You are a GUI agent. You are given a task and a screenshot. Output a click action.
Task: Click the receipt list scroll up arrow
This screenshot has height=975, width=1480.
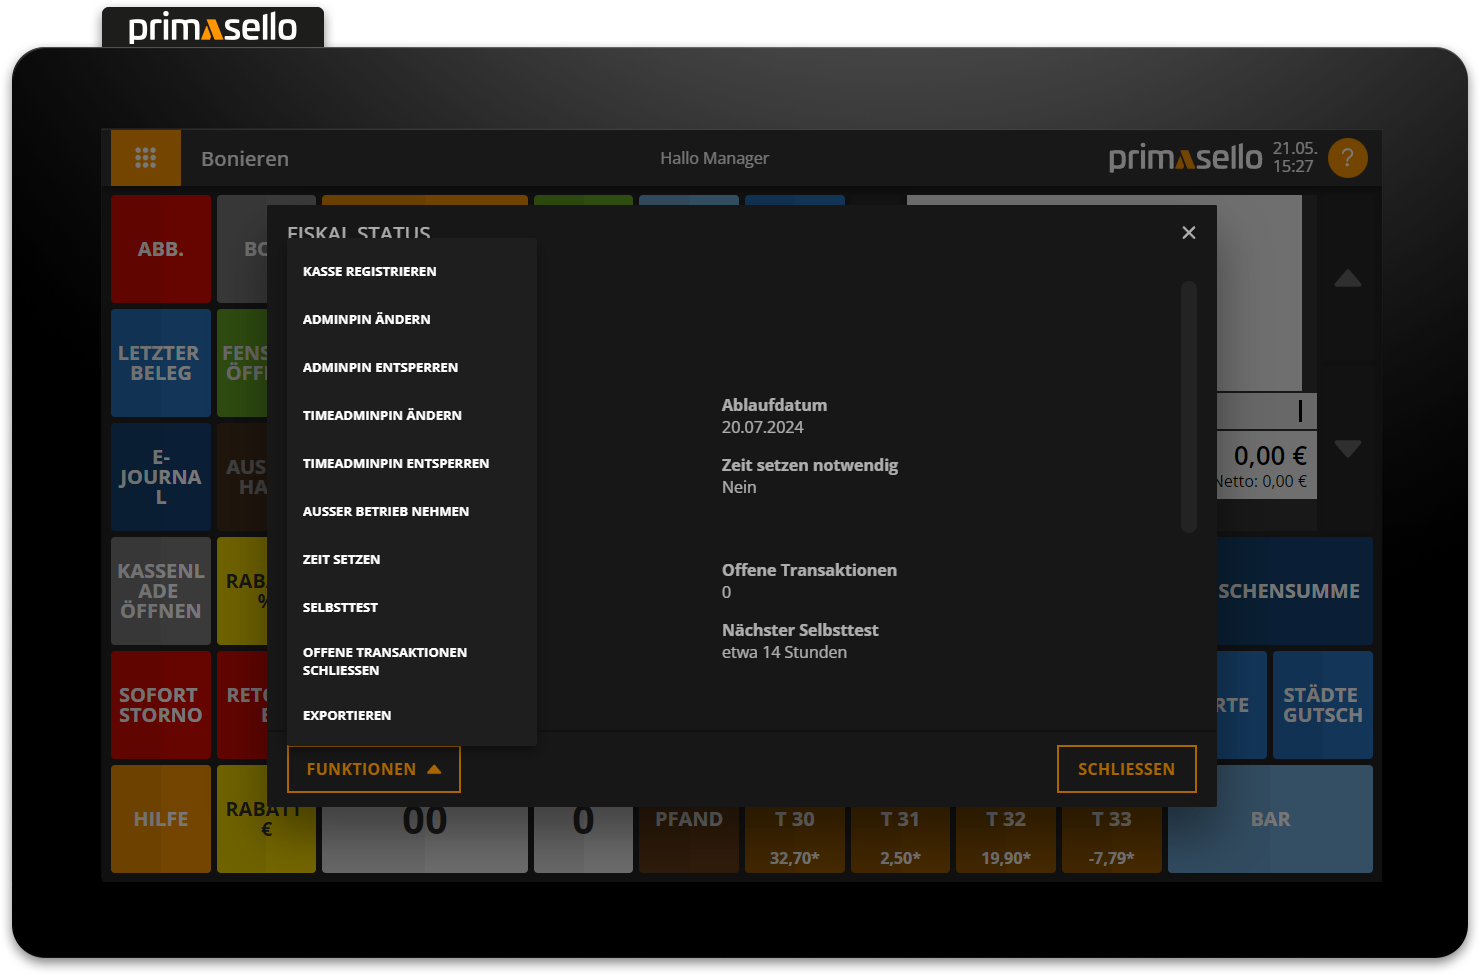tap(1347, 279)
